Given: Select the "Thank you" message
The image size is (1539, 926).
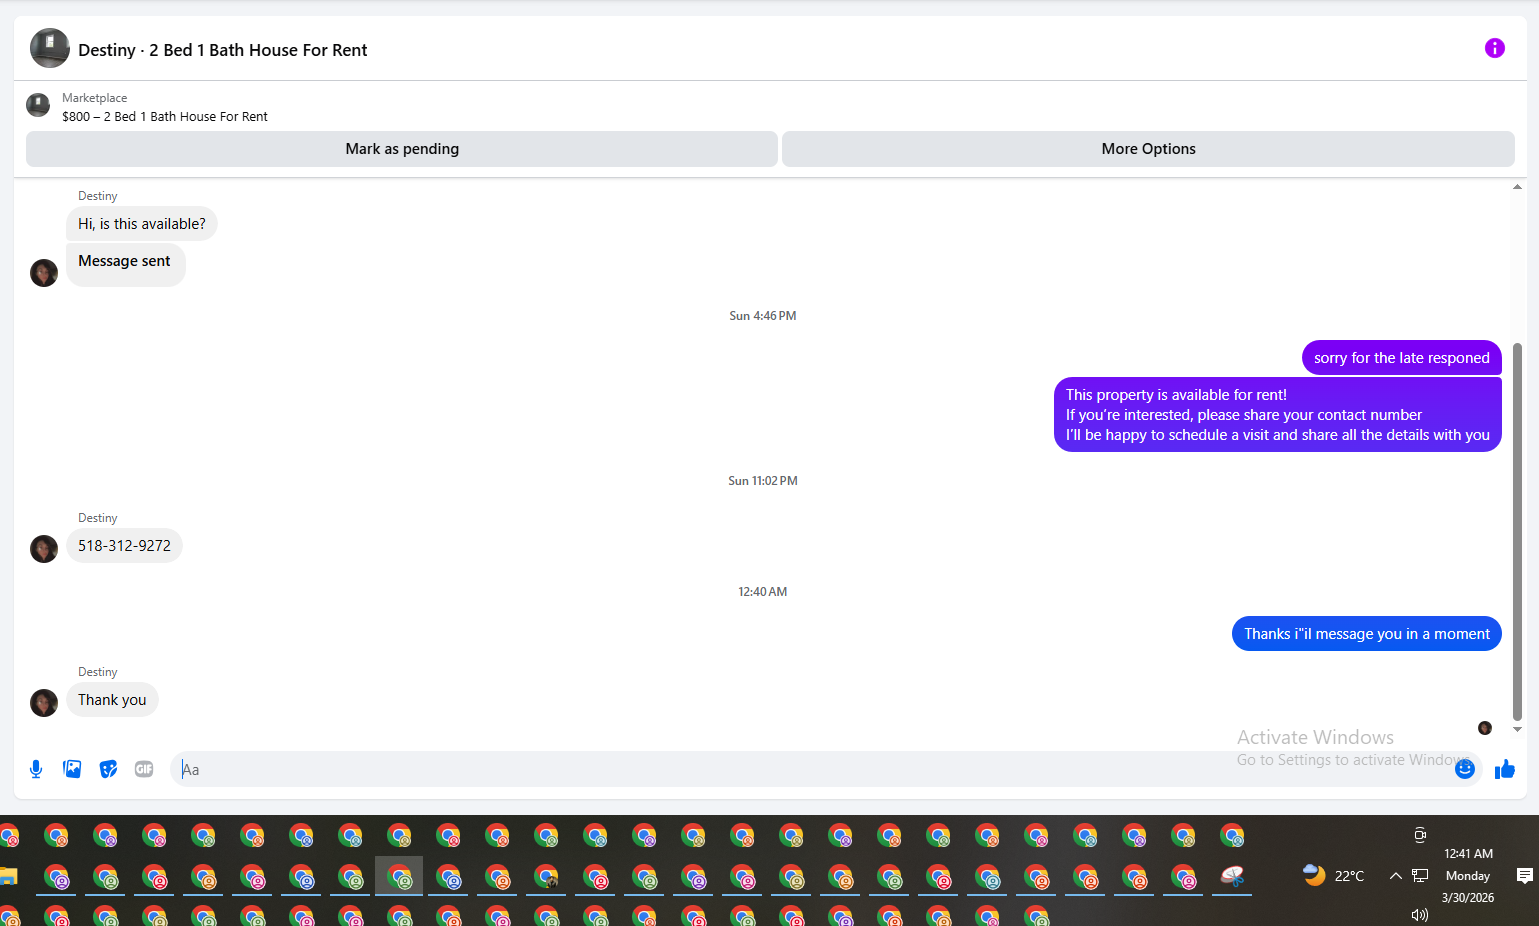Looking at the screenshot, I should [112, 700].
